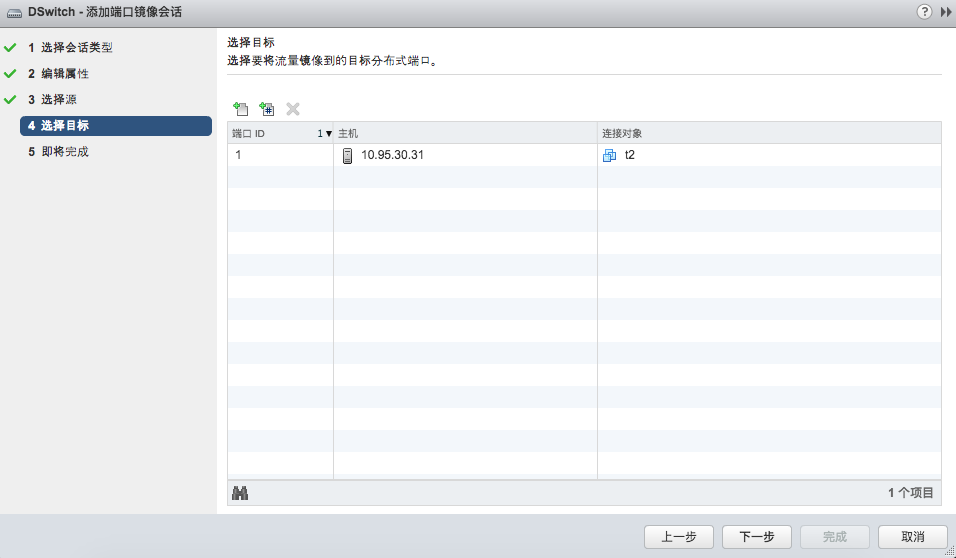This screenshot has width=956, height=558.
Task: Select the host cell 10.95.30.31
Action: [465, 155]
